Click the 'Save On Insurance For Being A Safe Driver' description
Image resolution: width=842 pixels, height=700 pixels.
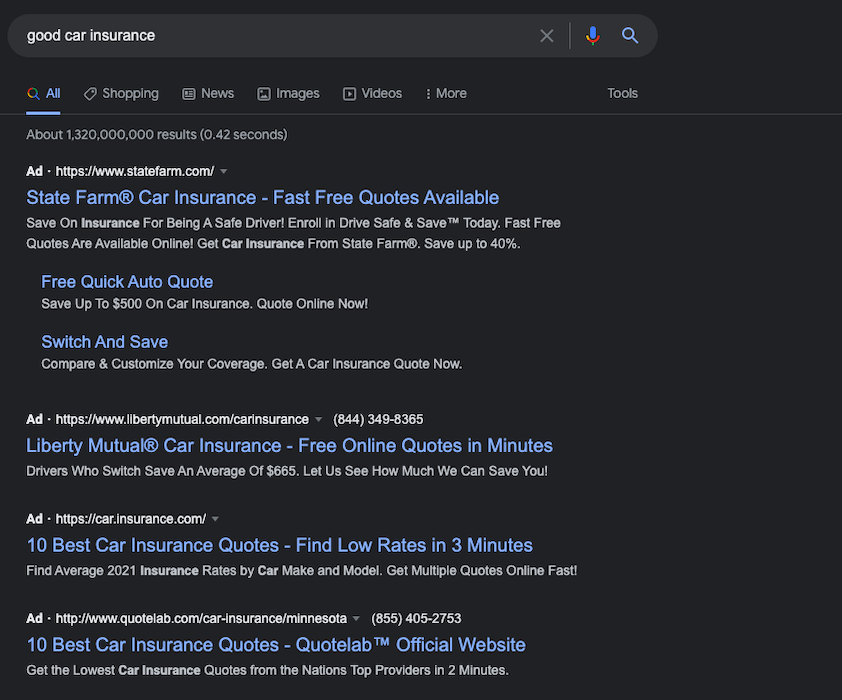tap(293, 234)
